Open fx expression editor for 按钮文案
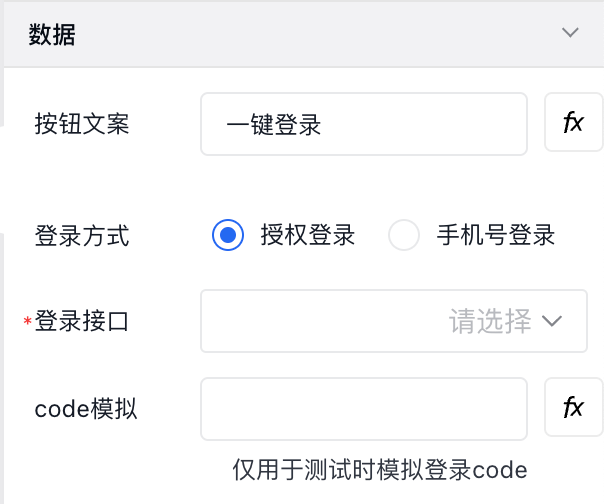This screenshot has width=604, height=504. click(573, 123)
